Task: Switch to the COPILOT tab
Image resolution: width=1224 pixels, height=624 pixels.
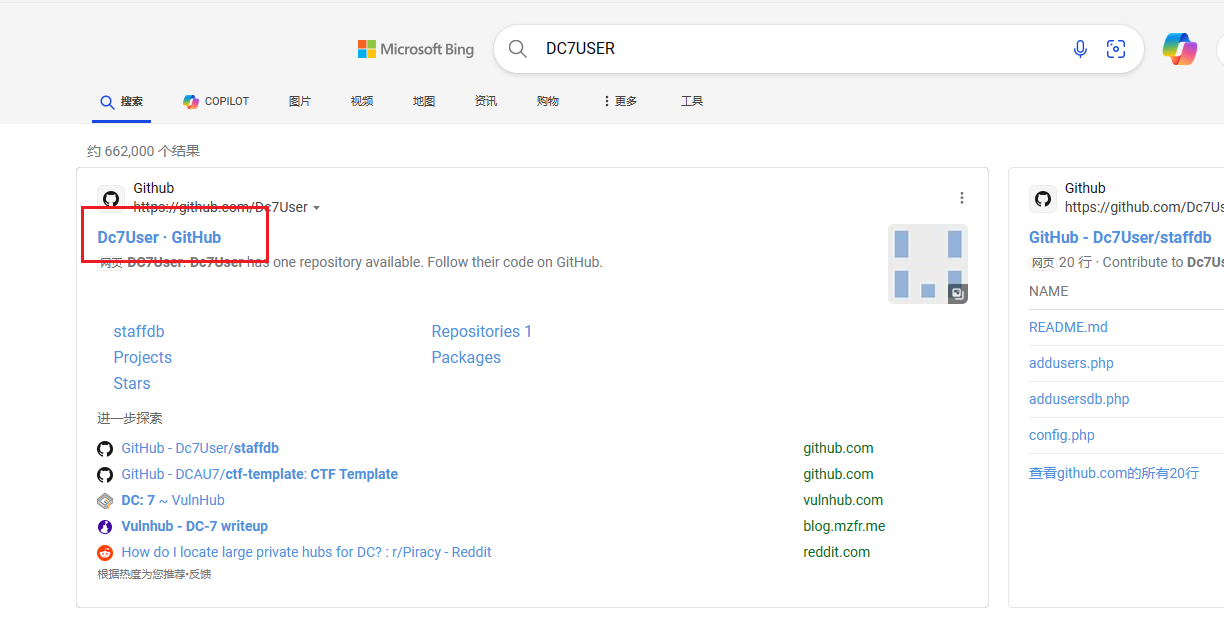Action: 216,101
